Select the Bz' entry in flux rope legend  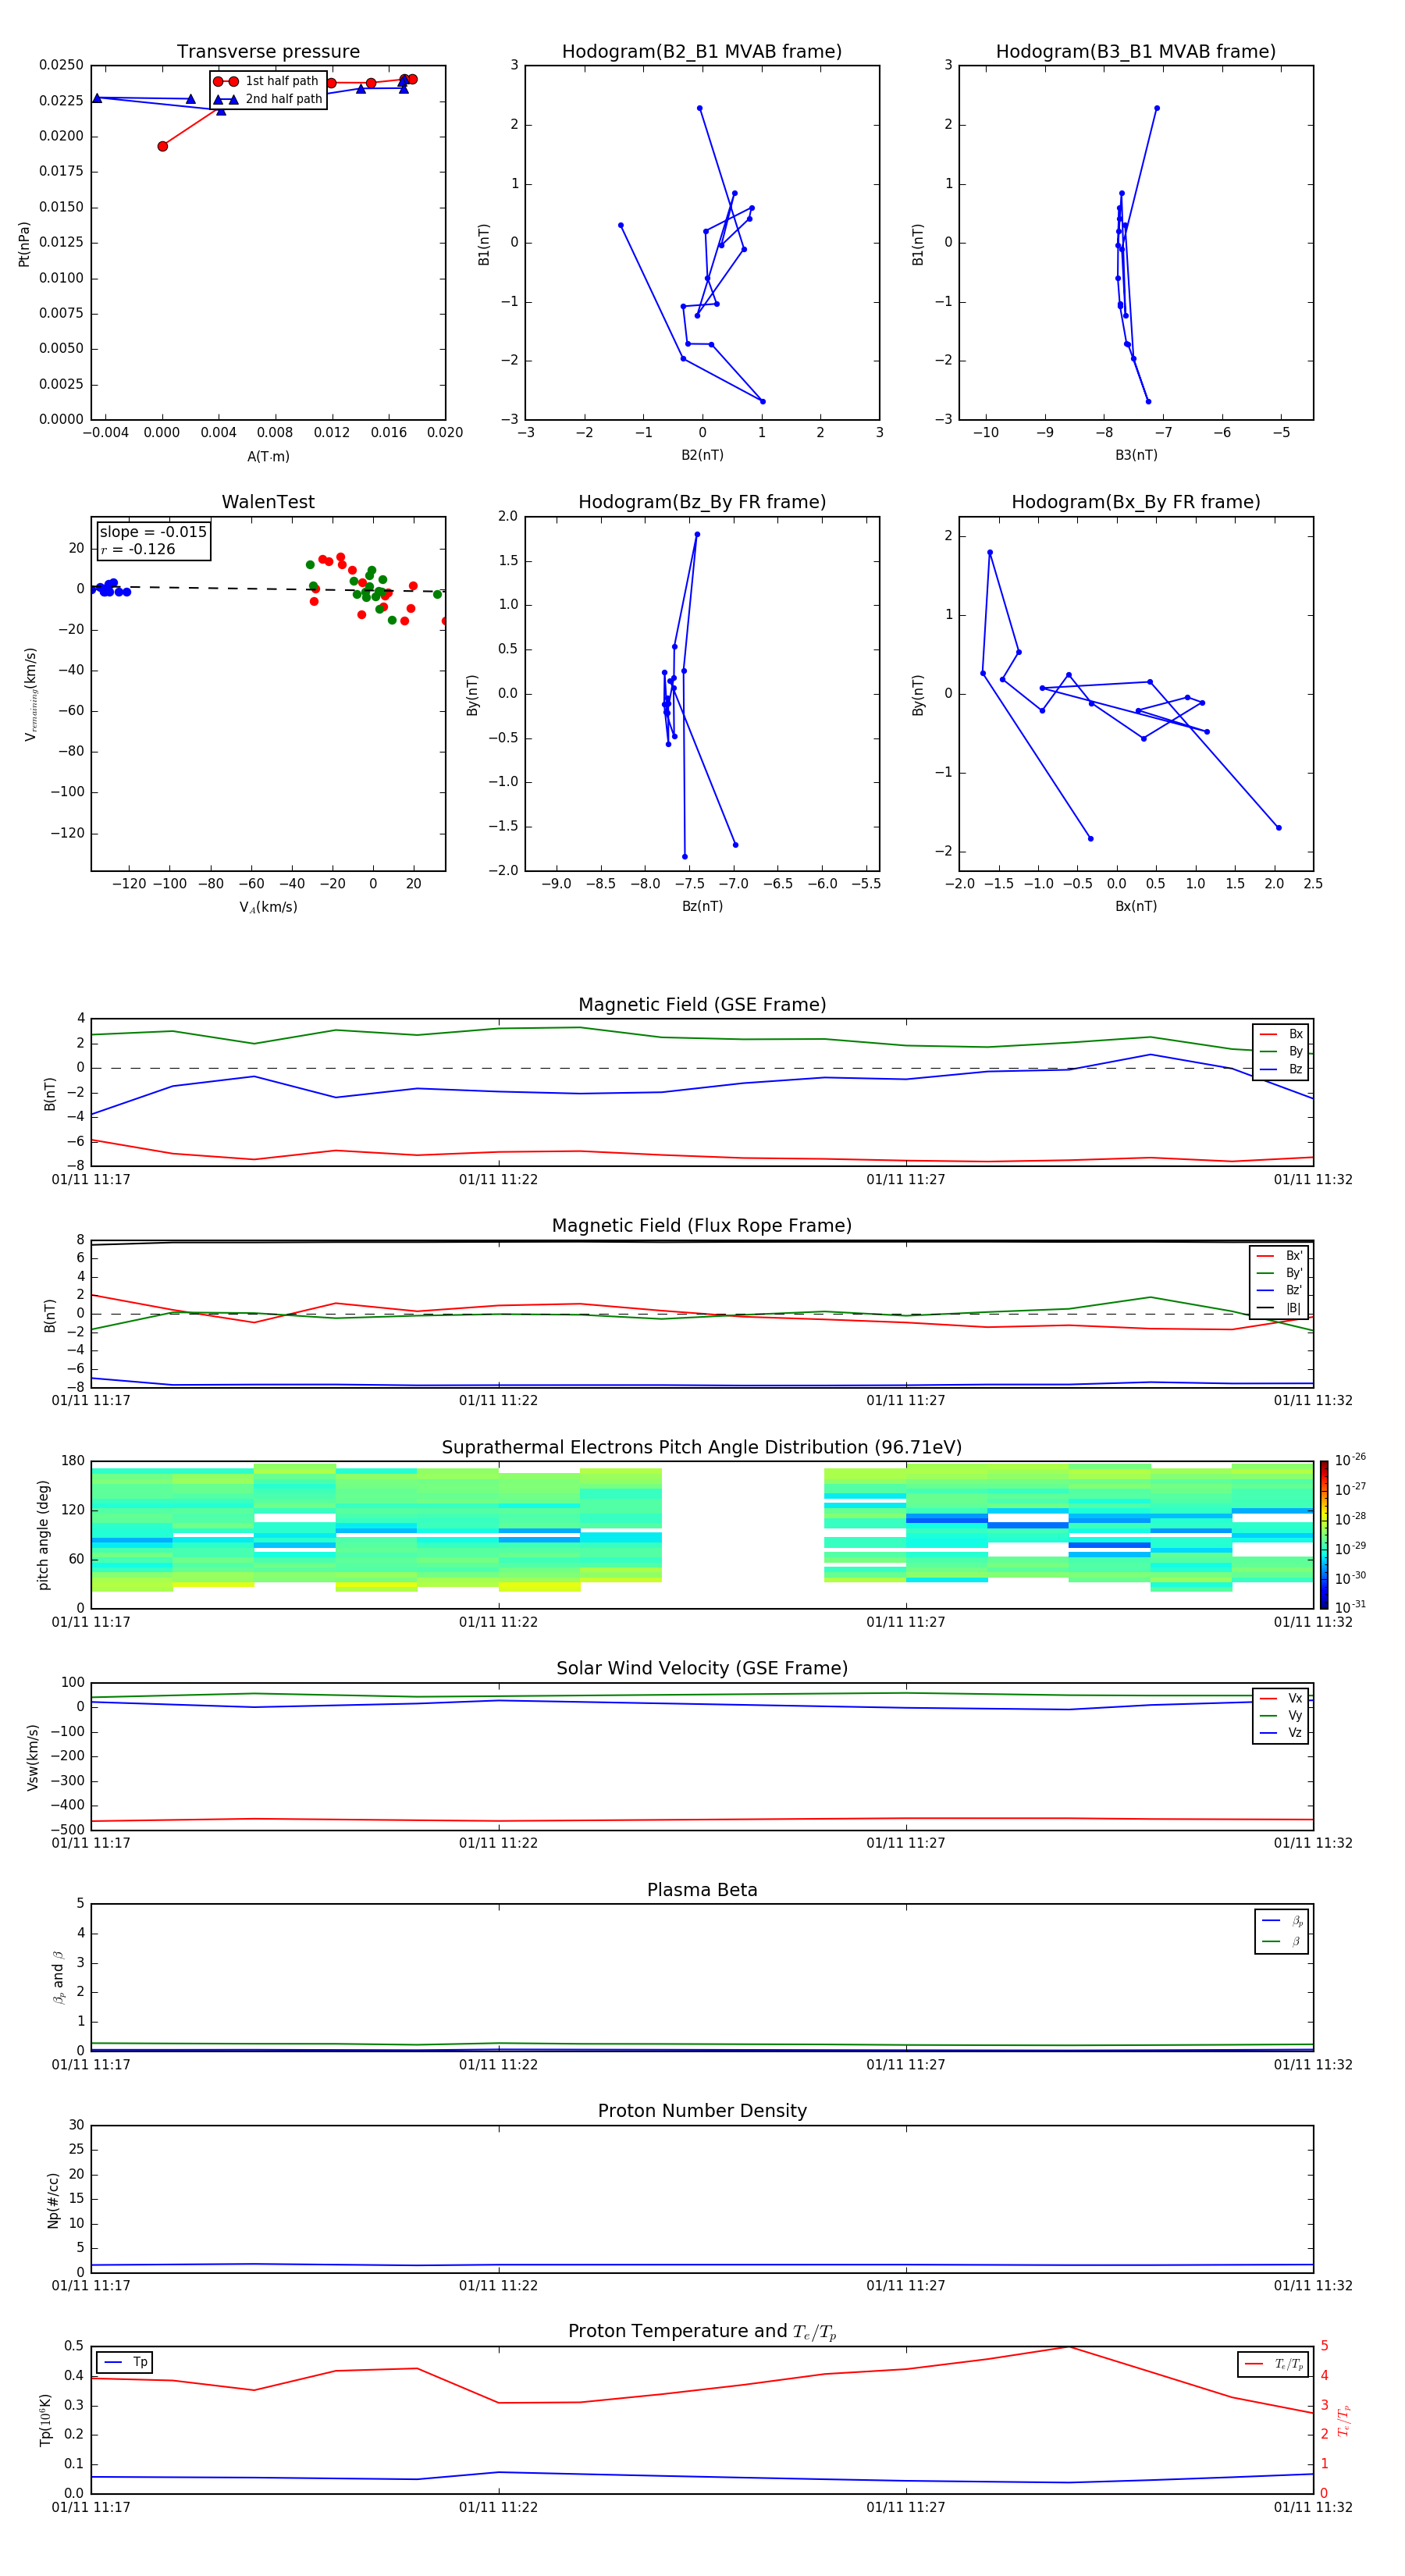click(1279, 1290)
